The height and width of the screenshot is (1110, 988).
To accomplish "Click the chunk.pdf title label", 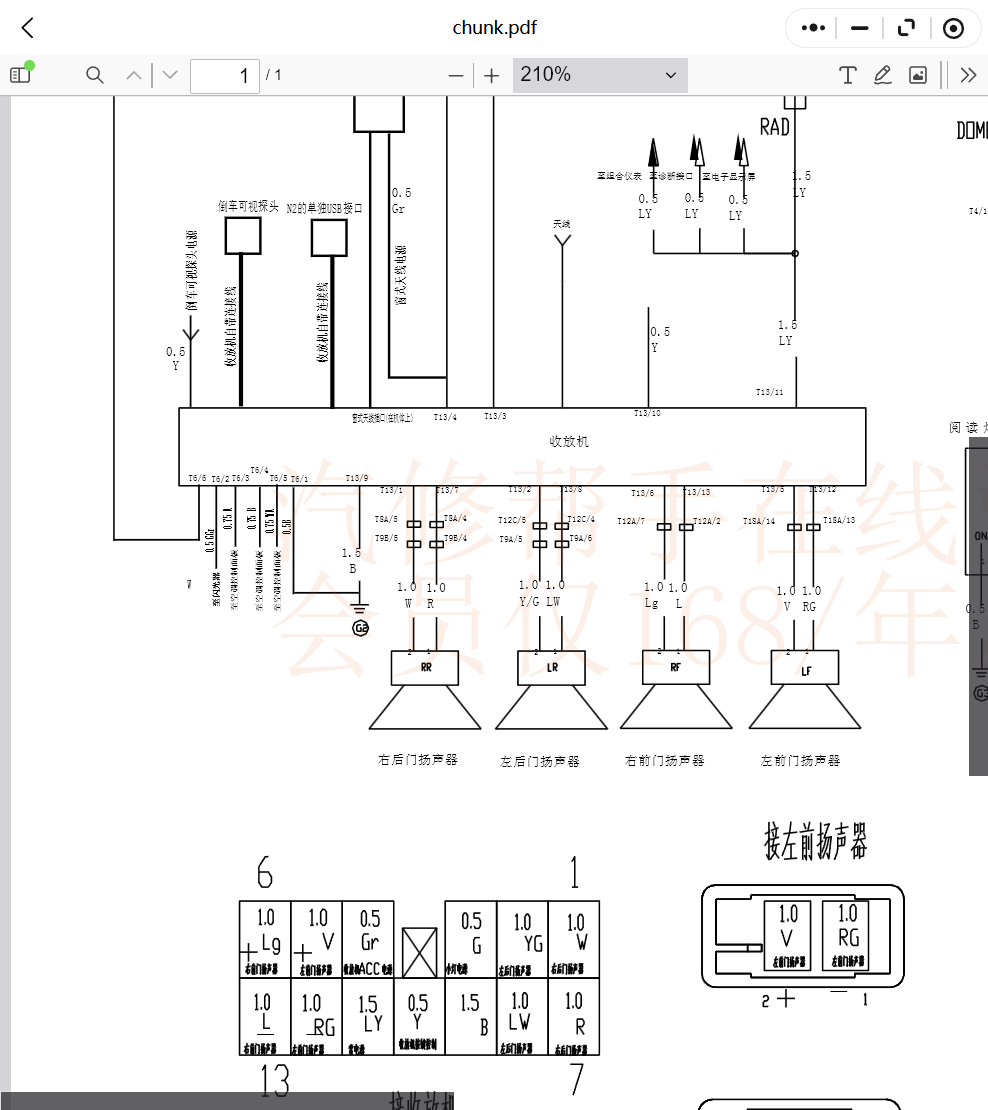I will (495, 28).
